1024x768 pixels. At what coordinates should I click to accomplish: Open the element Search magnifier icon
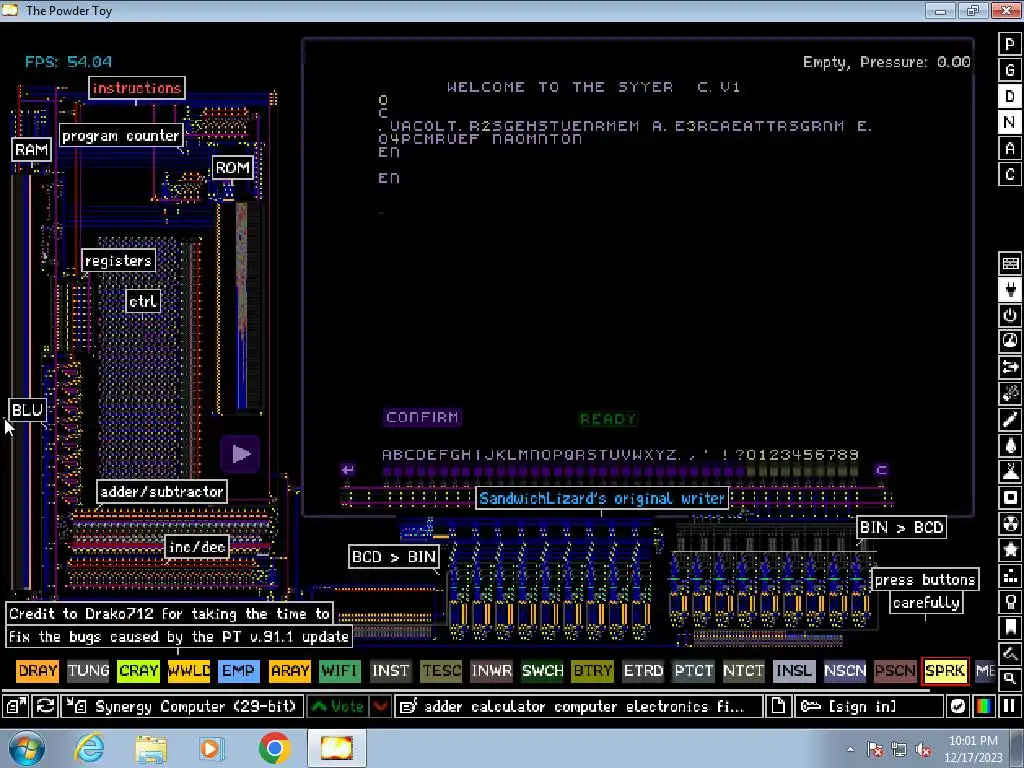coord(1010,679)
